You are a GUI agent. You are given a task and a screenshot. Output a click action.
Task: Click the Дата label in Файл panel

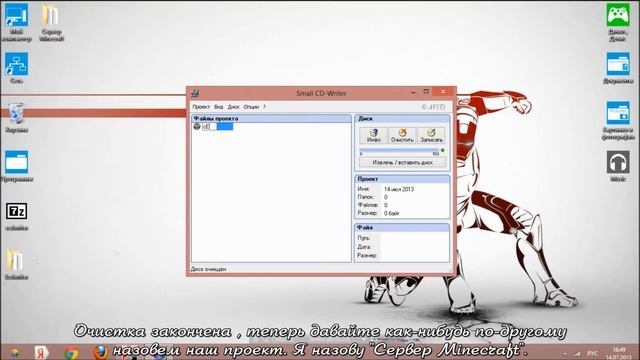tap(363, 247)
